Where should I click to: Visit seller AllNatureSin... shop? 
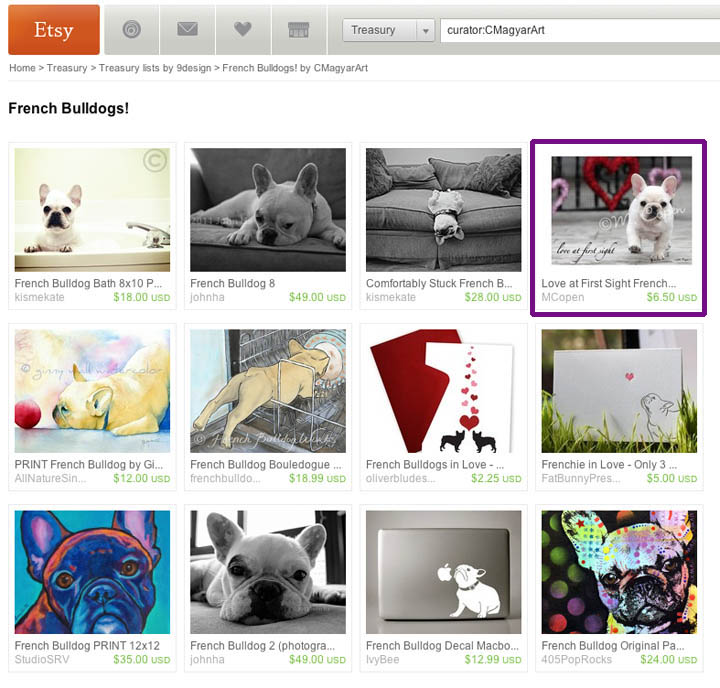pos(50,479)
